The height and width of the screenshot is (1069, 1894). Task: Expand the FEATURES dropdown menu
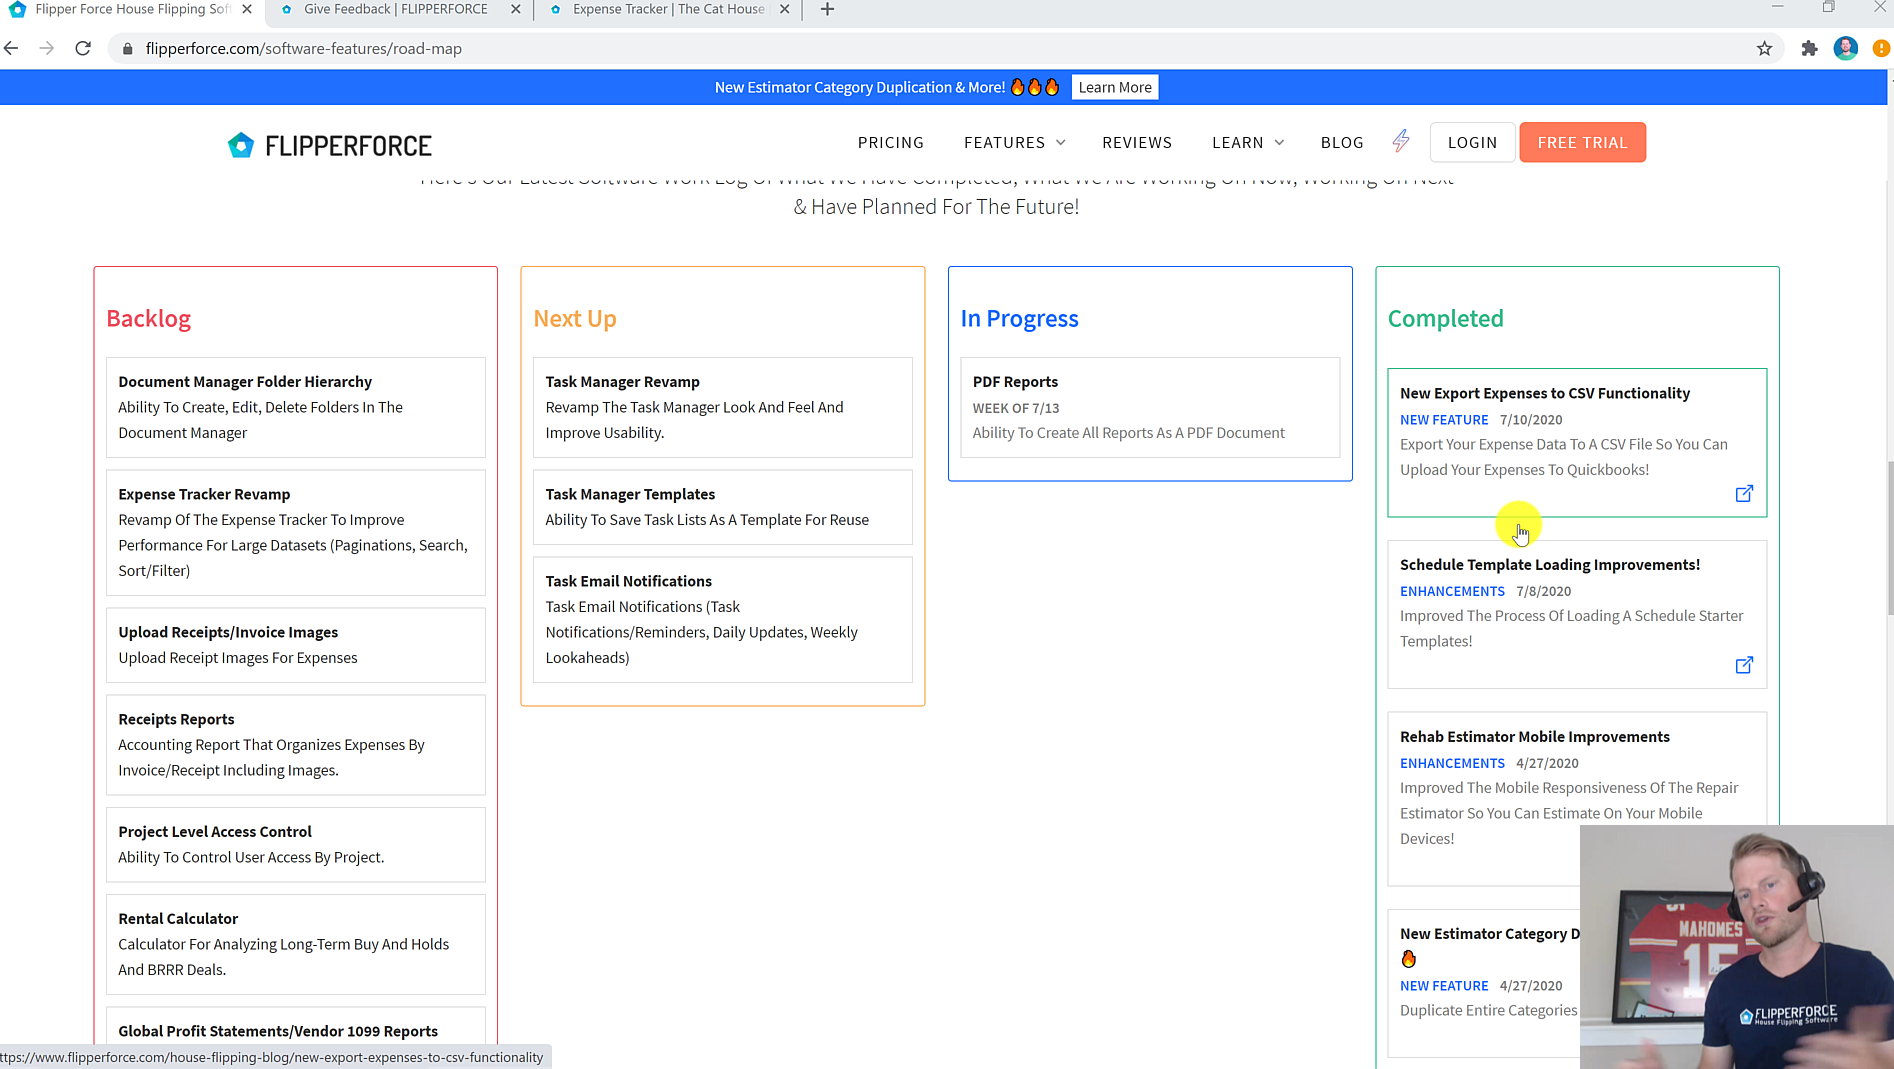(1014, 142)
